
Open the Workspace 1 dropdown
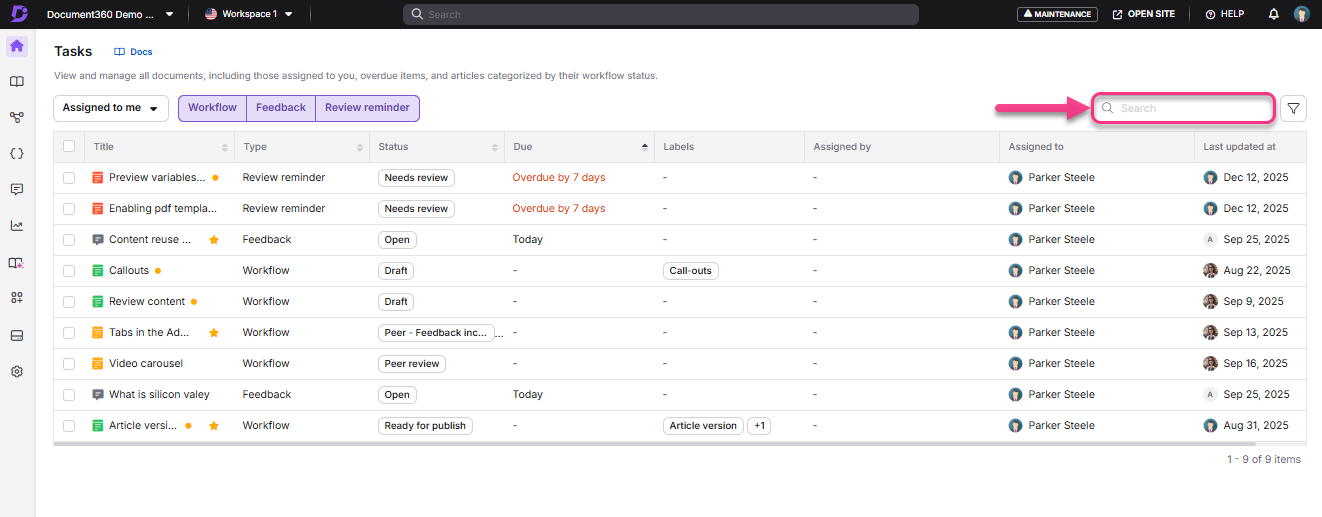[x=249, y=14]
